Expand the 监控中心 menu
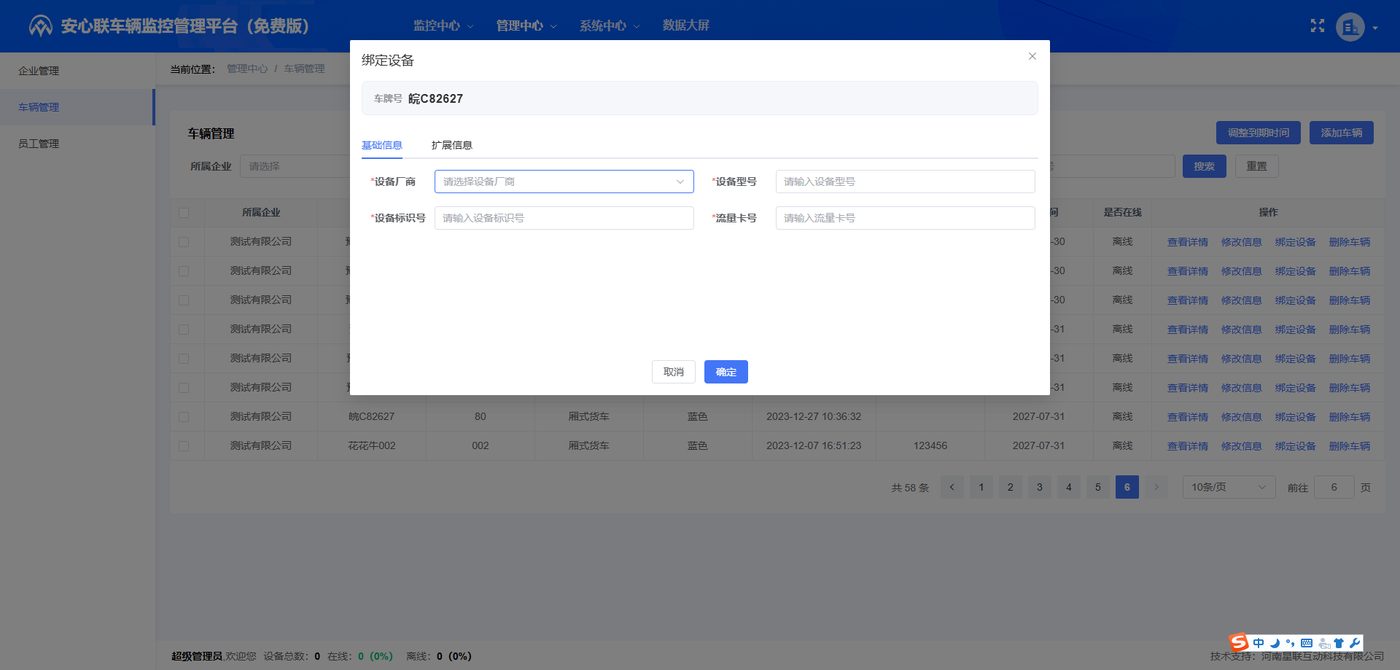1400x670 pixels. point(443,26)
